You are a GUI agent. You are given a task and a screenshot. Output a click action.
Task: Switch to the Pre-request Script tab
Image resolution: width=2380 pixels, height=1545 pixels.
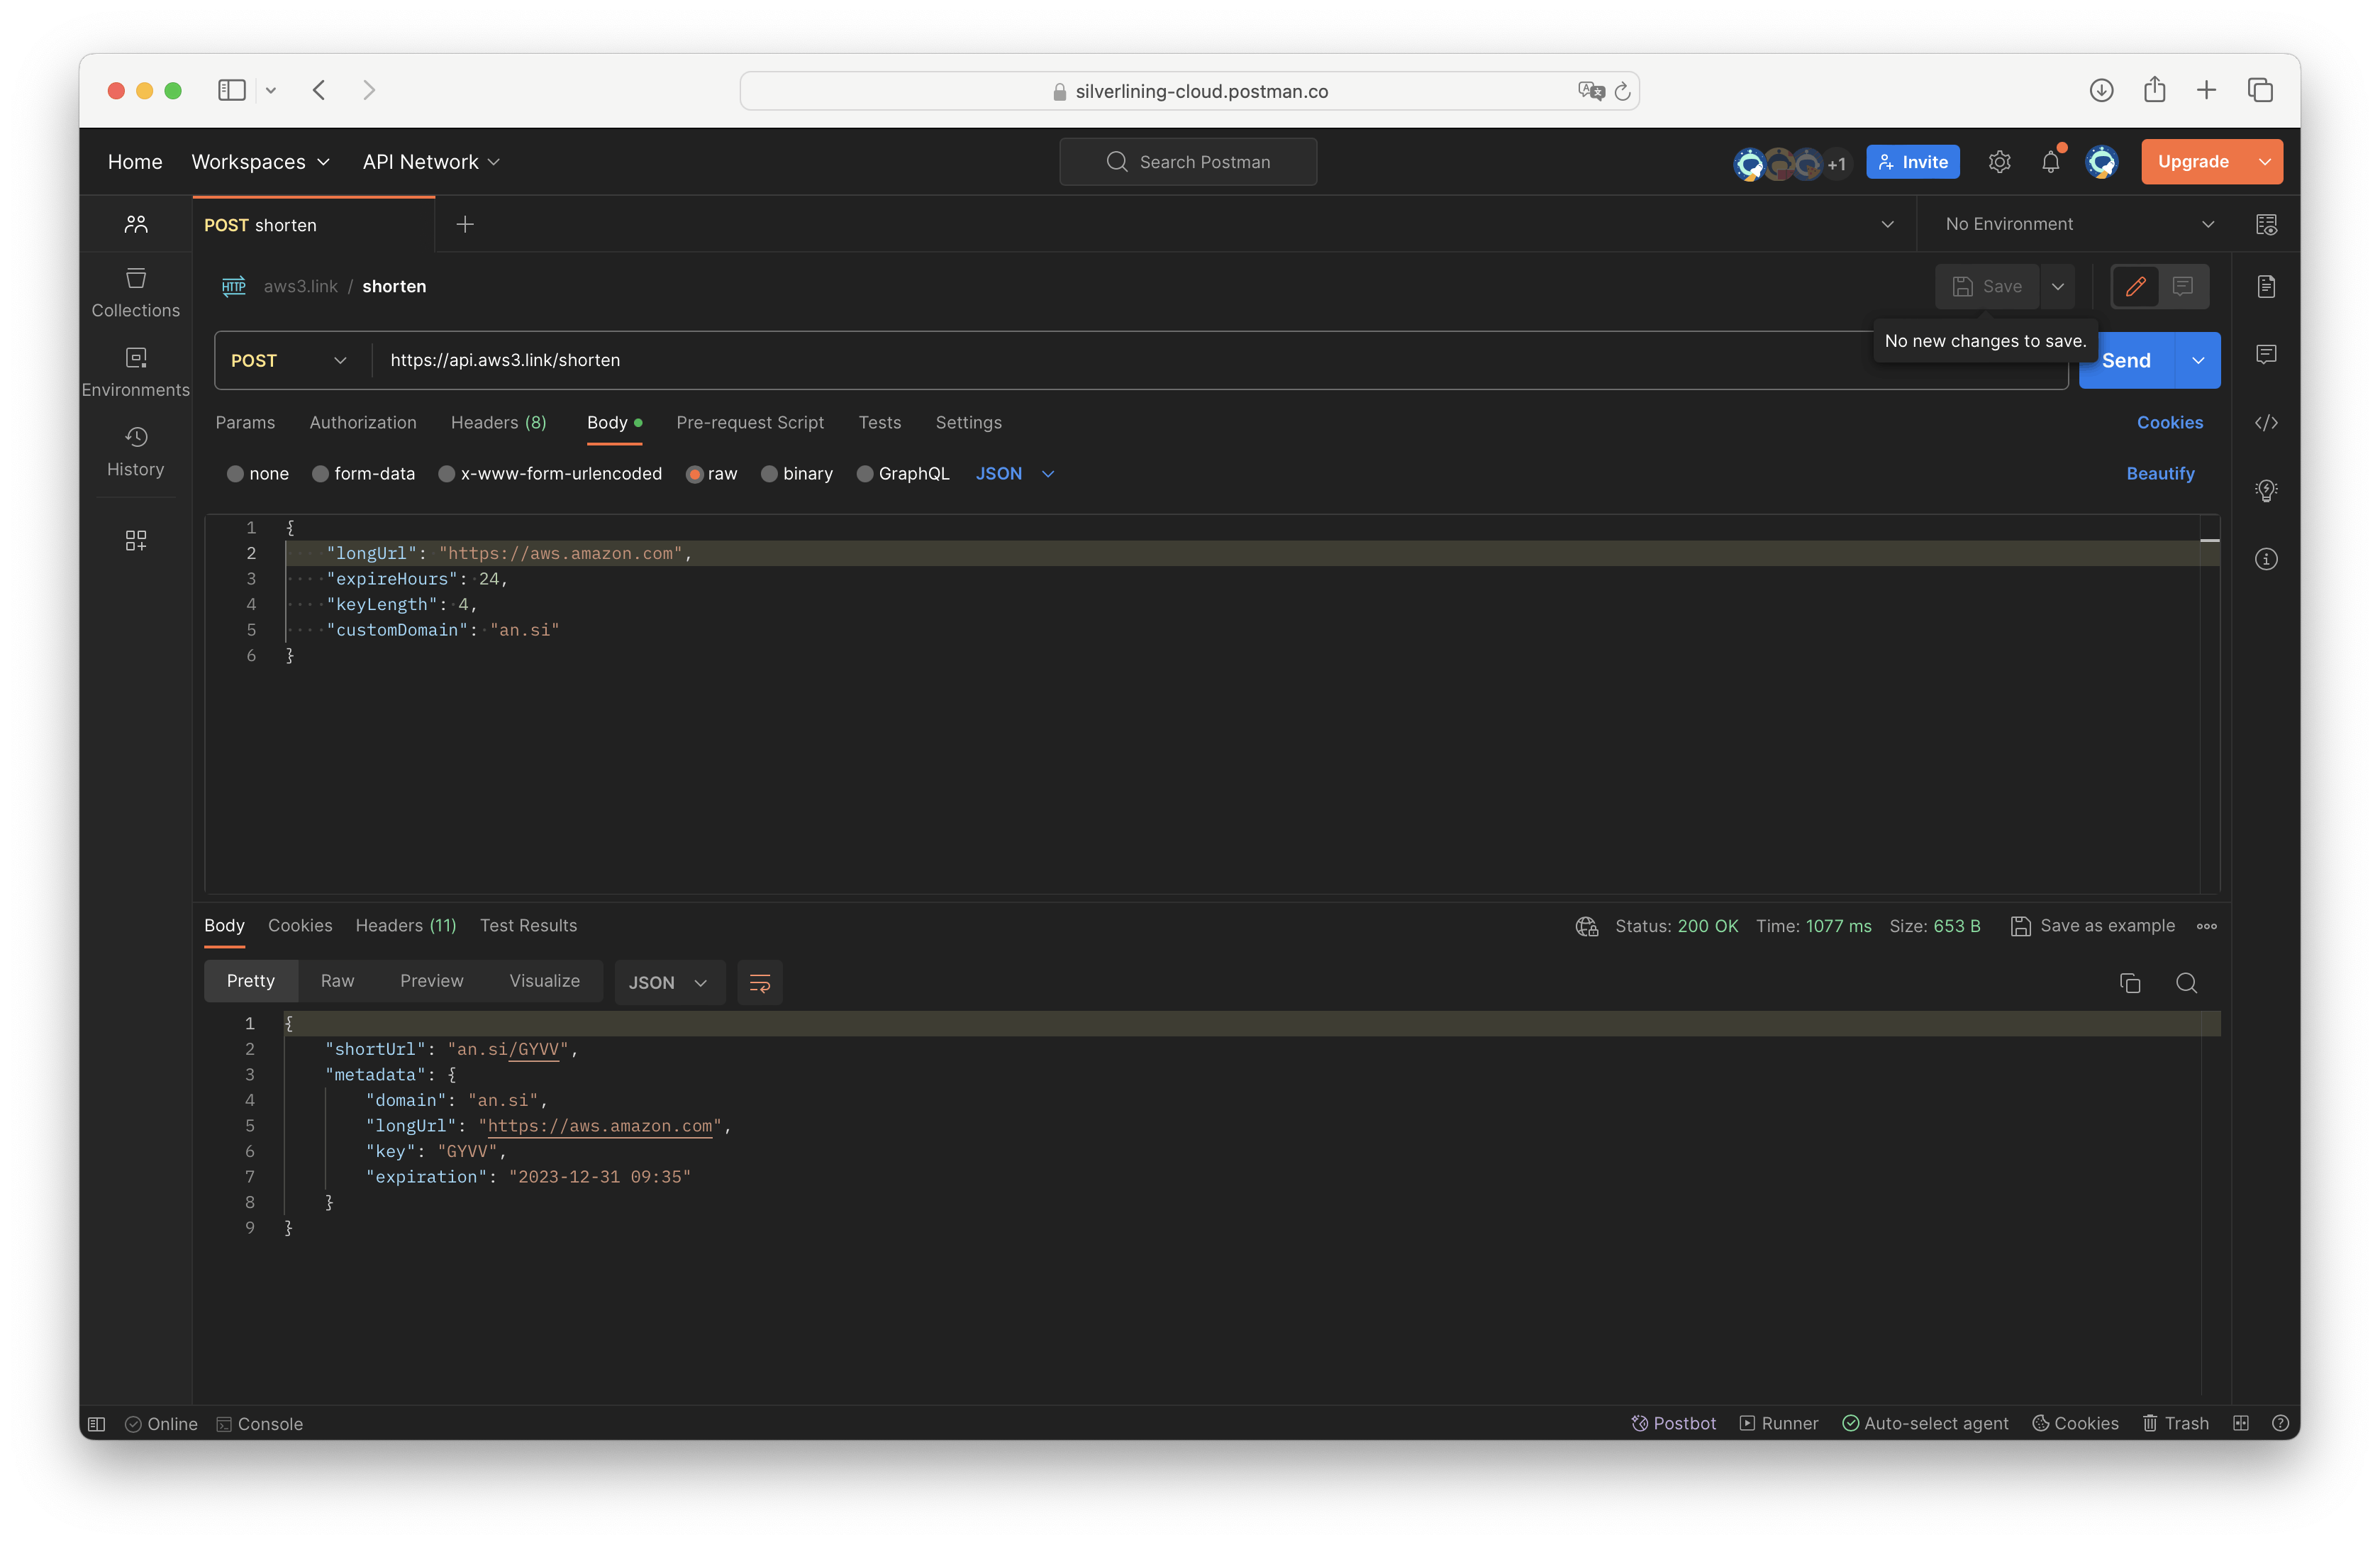749,423
